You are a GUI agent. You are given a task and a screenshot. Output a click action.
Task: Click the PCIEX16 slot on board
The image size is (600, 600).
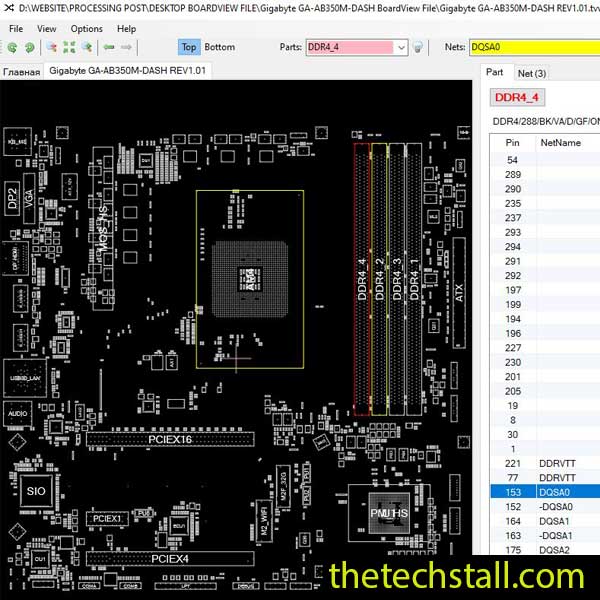coord(170,439)
